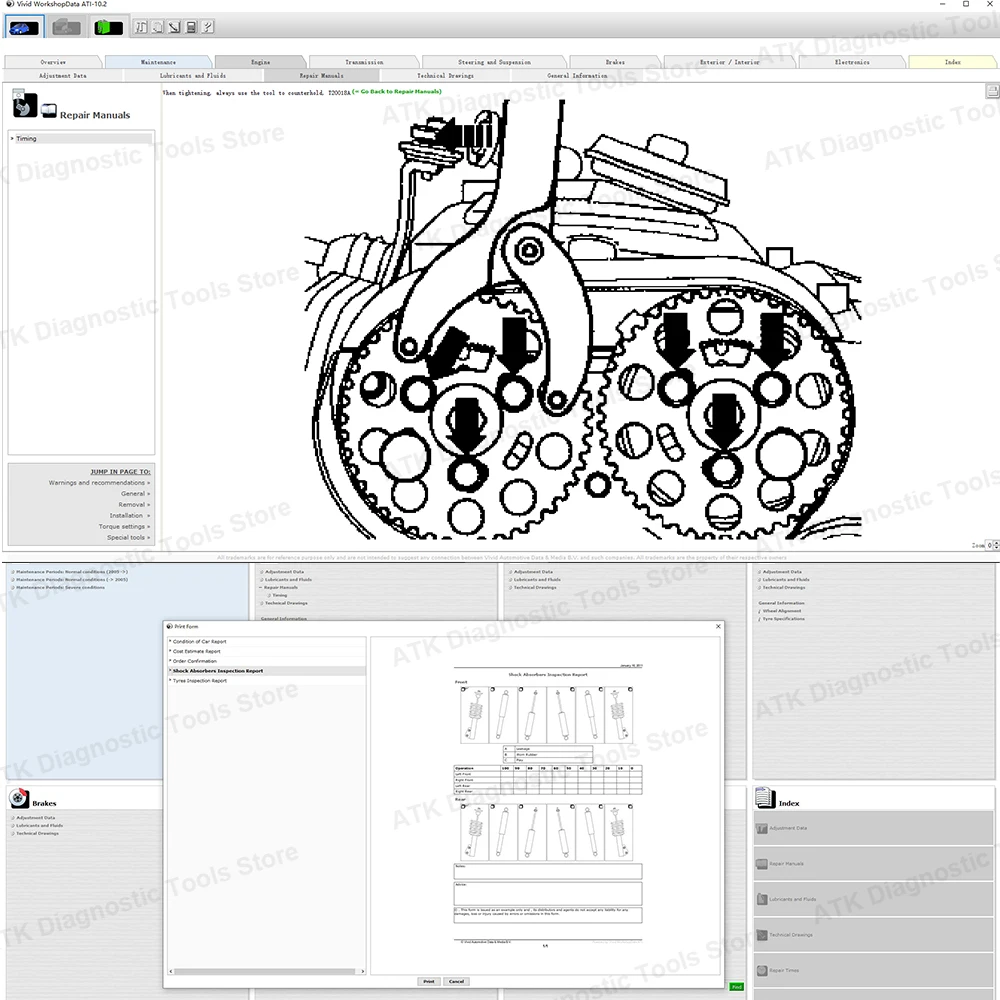Expand the Timing entry in Repair Manuals sidebar

click(81, 138)
